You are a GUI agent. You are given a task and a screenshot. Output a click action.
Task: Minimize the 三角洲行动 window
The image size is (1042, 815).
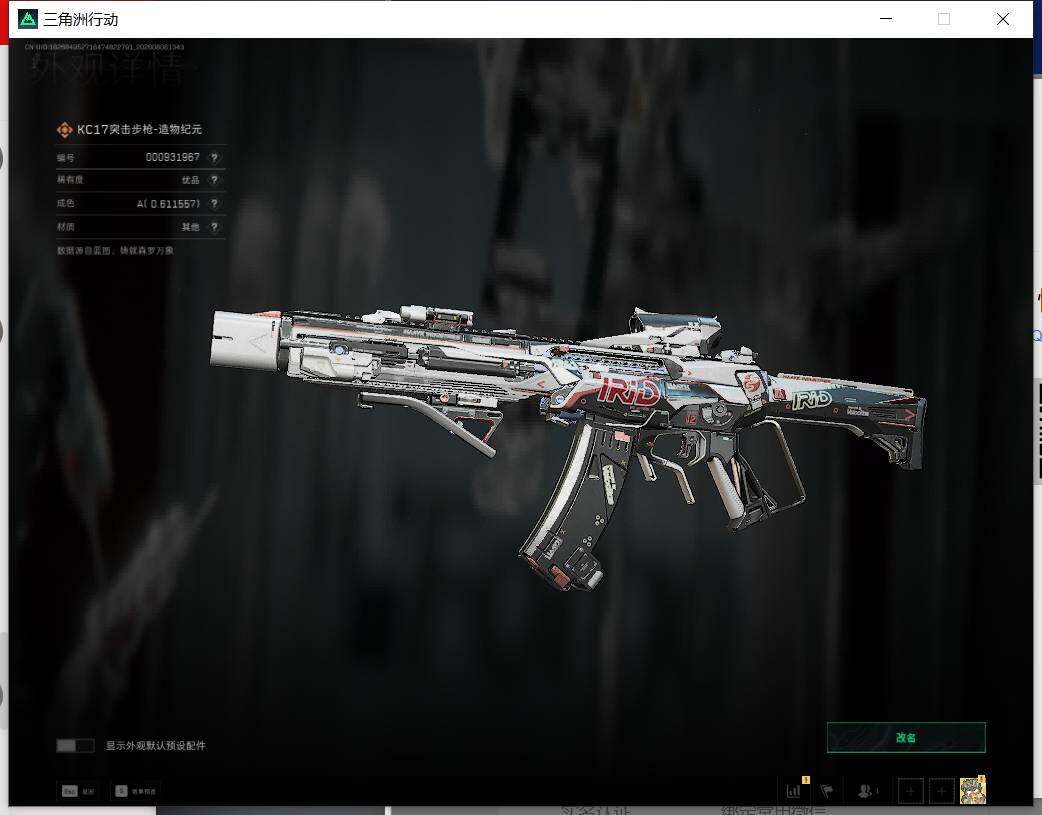(886, 19)
